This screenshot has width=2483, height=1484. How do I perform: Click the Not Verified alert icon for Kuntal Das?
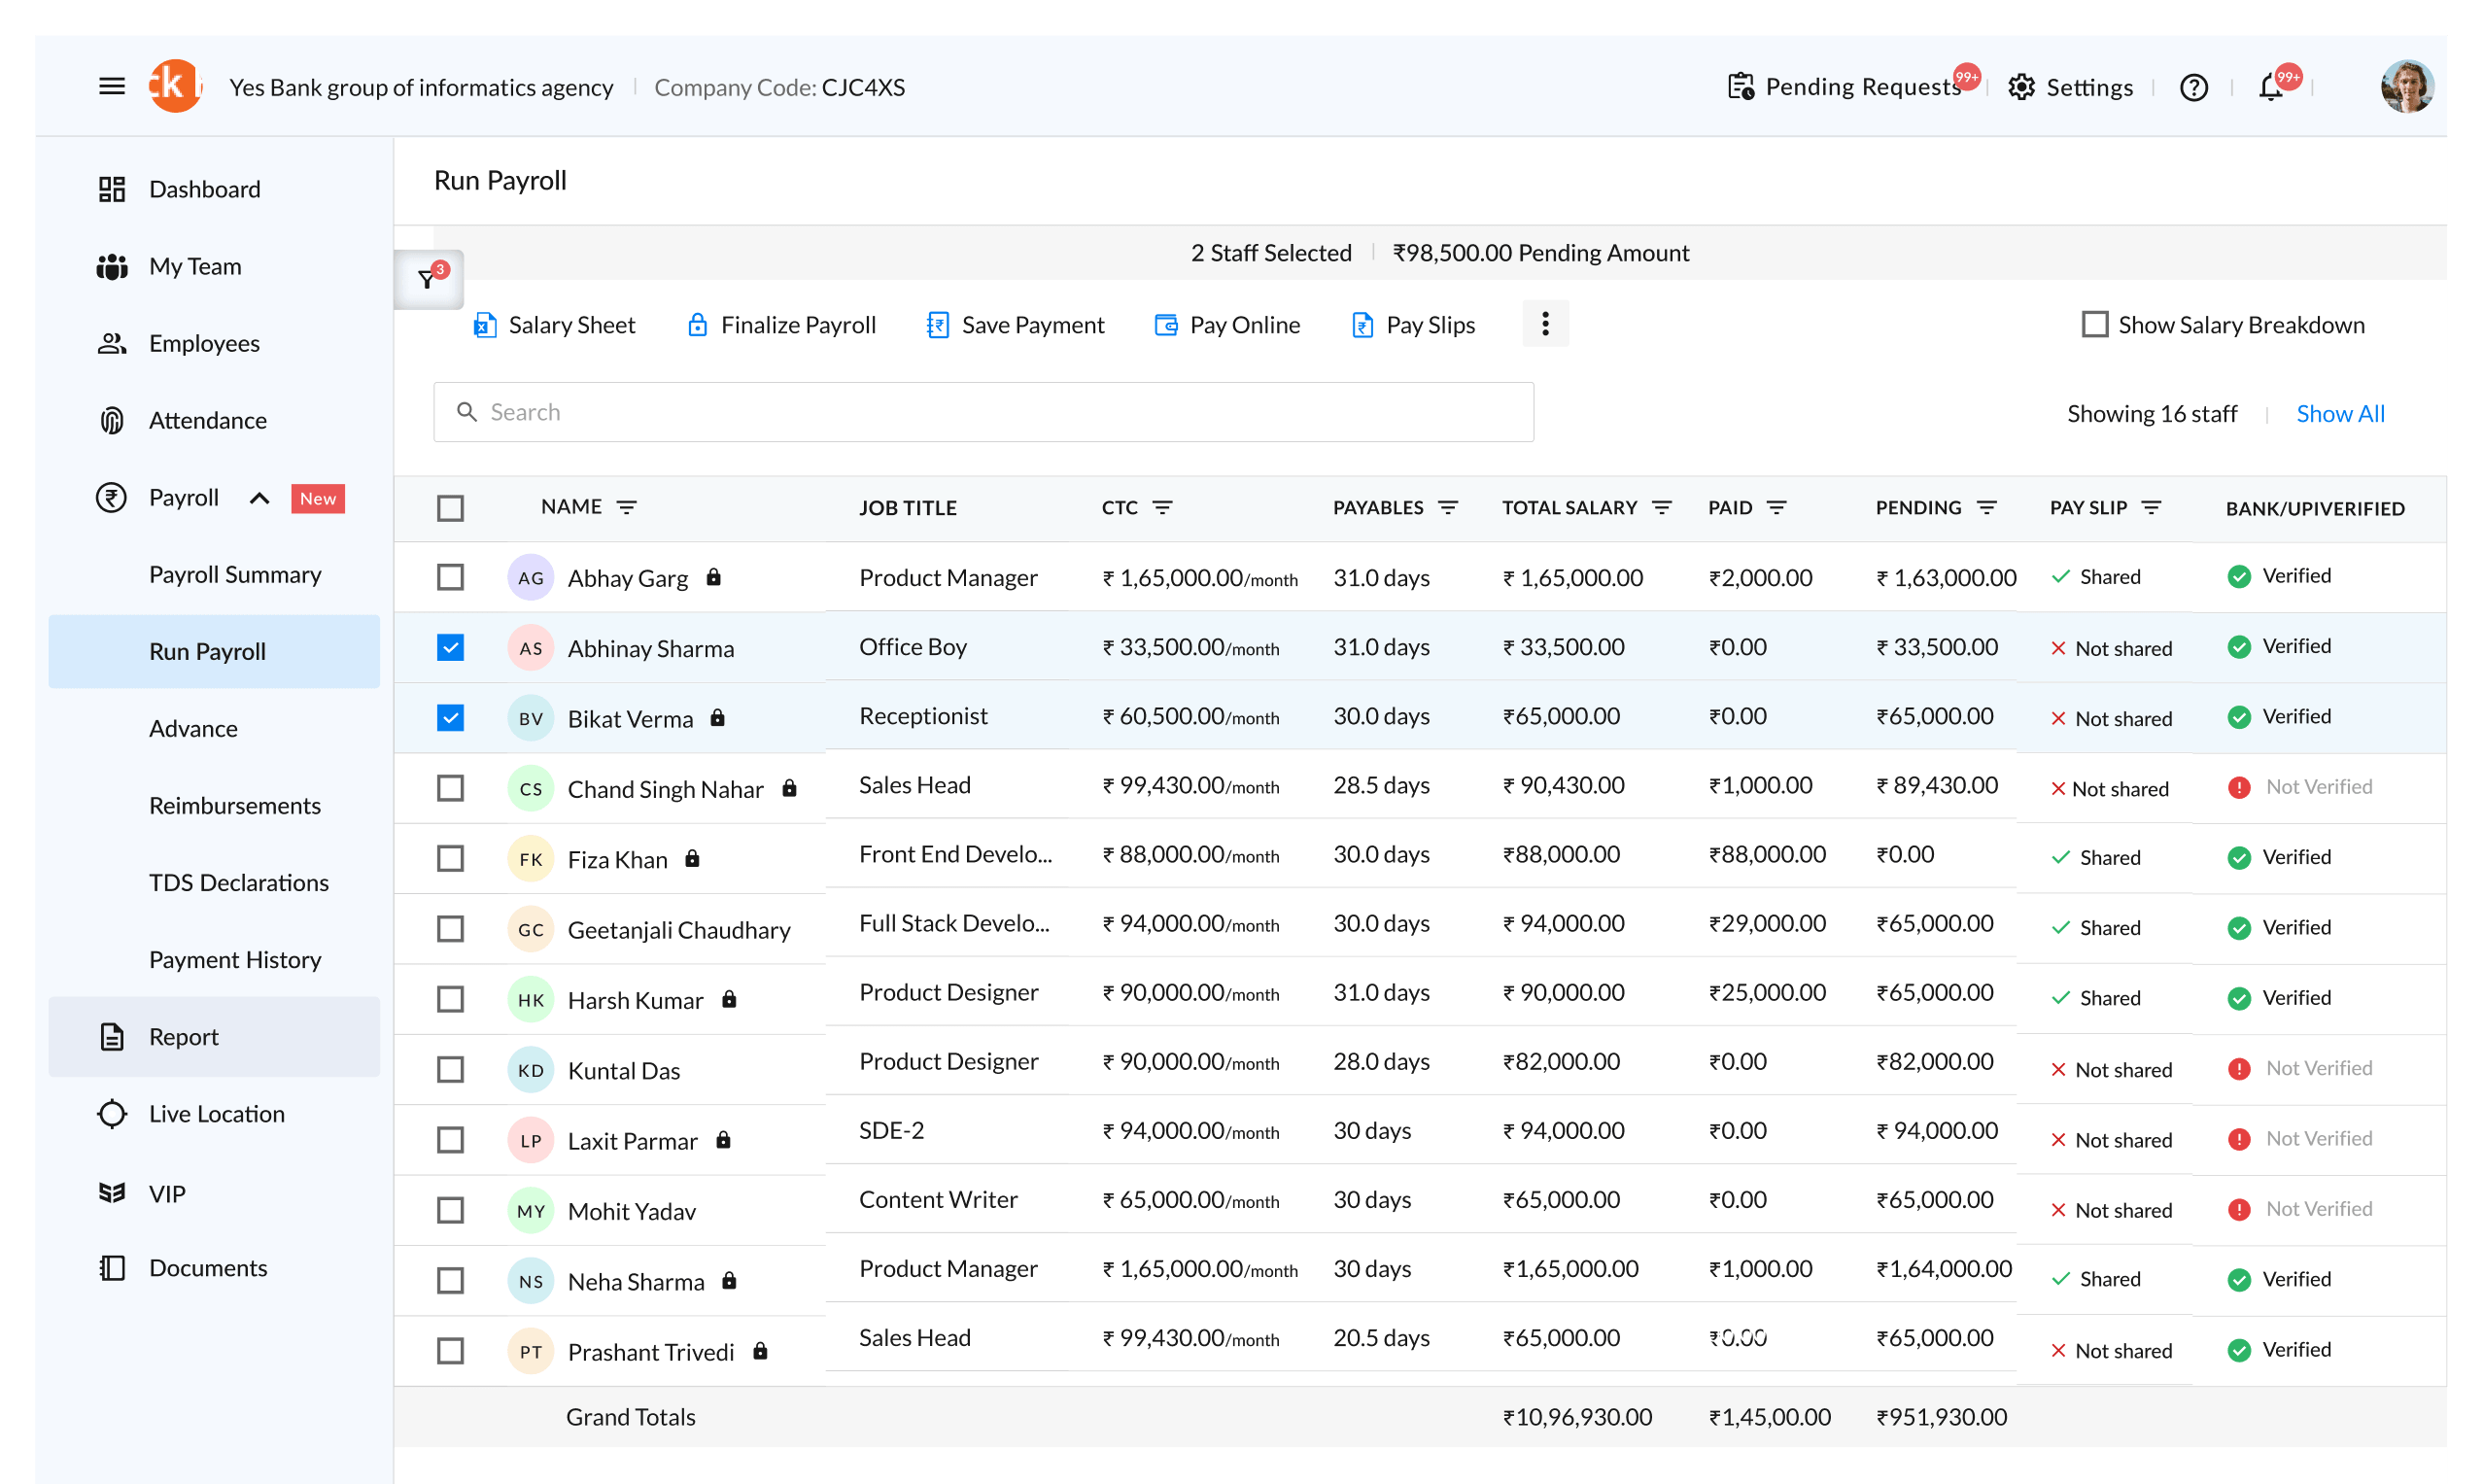pos(2238,1069)
